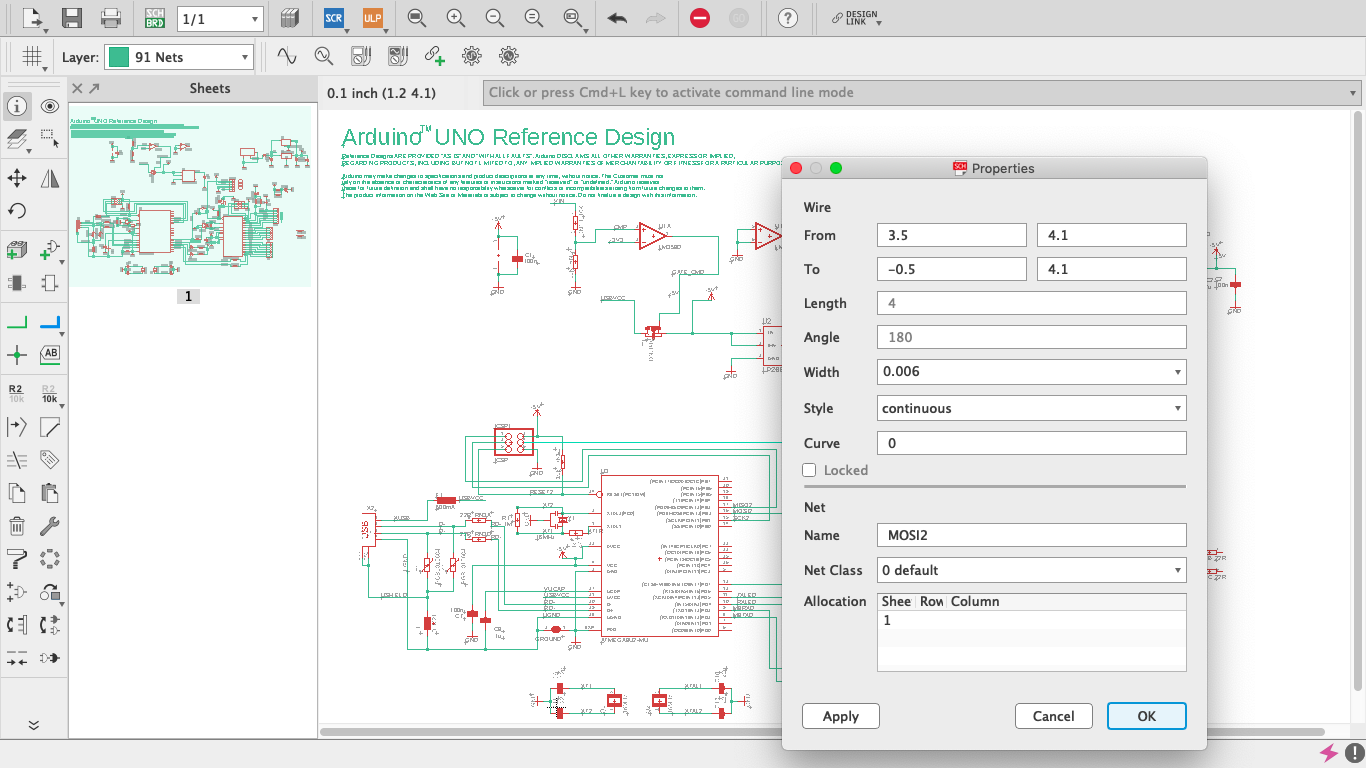Select the Name tool (R2 bold)
Screen dimensions: 1366x768
tap(17, 393)
